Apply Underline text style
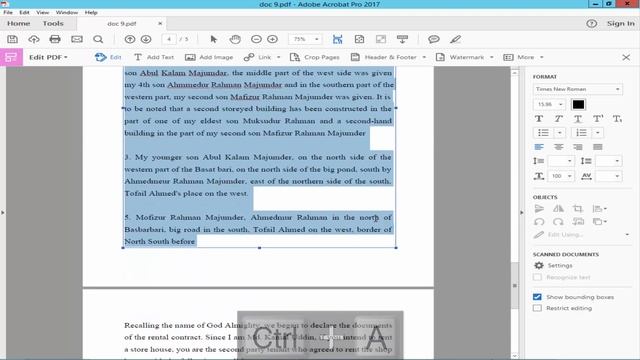 (578, 119)
